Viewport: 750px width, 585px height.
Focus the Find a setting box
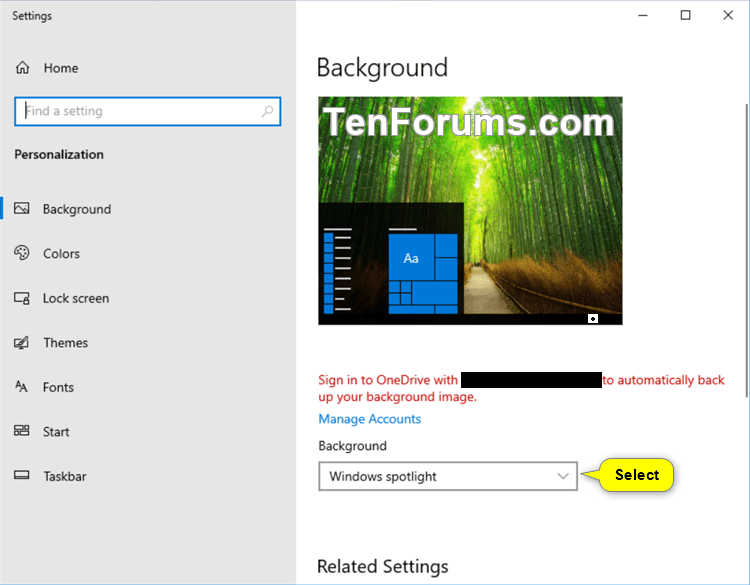pos(147,111)
